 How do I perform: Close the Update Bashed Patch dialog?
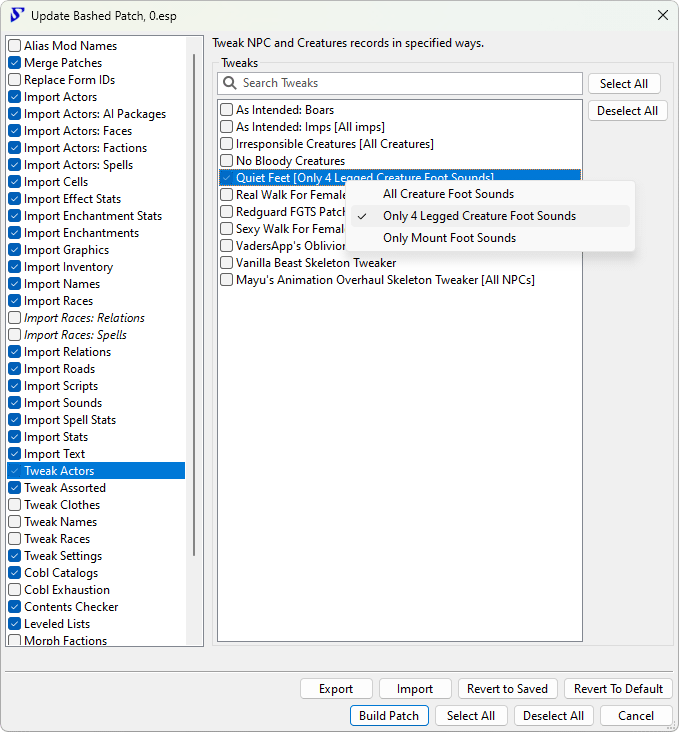point(662,15)
